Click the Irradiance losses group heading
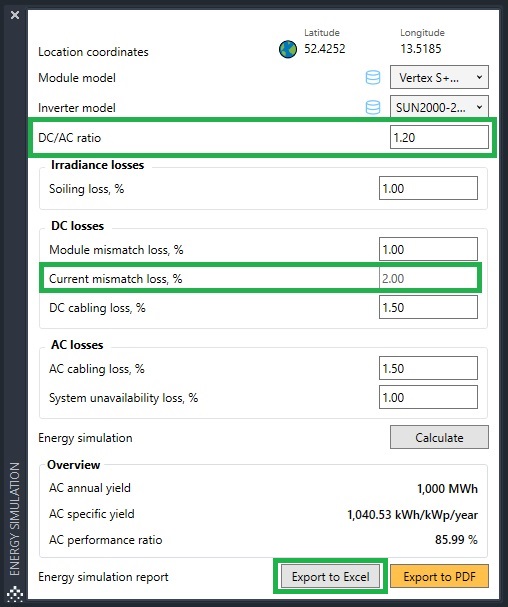 (x=98, y=165)
